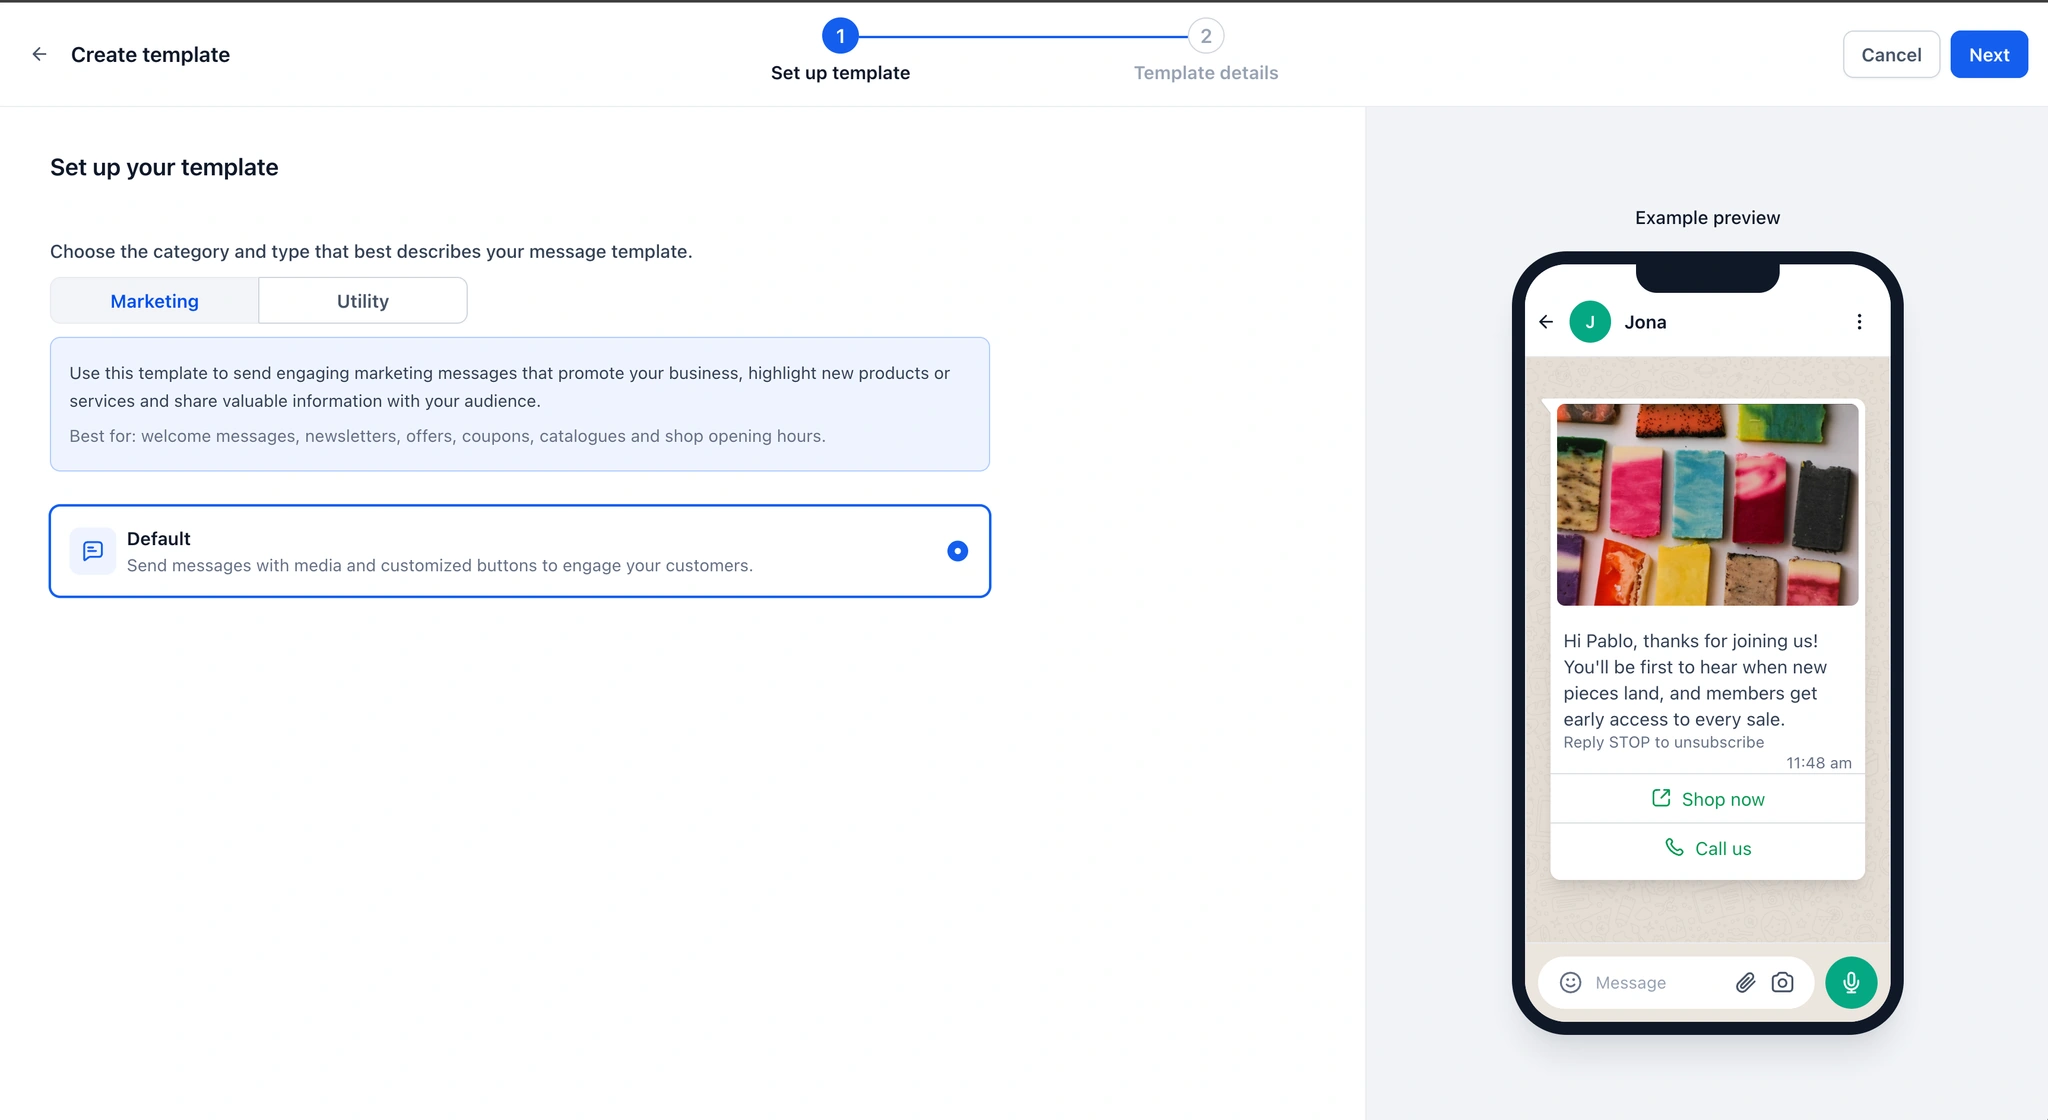Image resolution: width=2048 pixels, height=1120 pixels.
Task: Click the Example preview label
Action: click(1707, 217)
